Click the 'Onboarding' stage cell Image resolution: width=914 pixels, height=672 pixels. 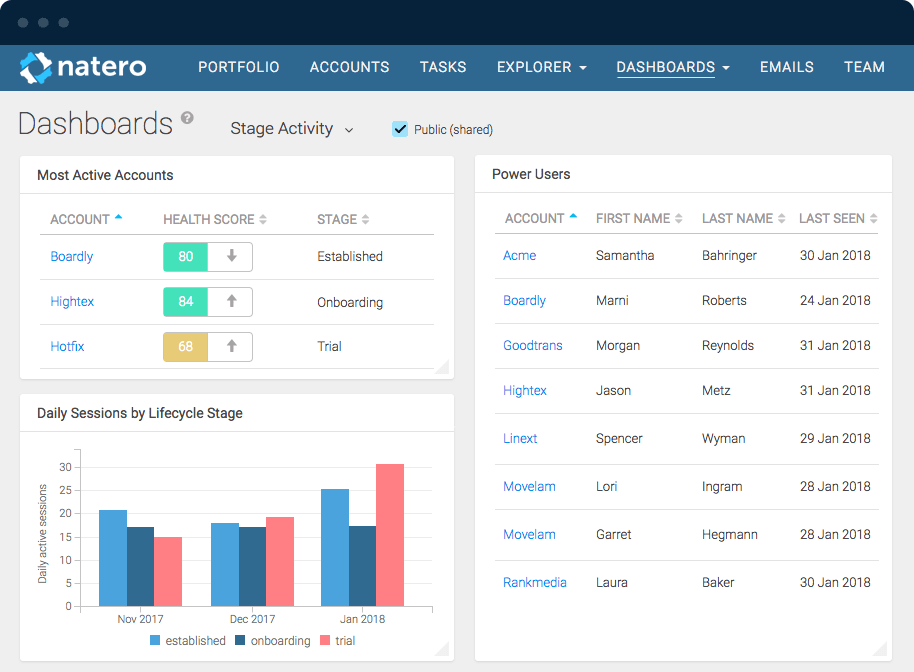pyautogui.click(x=350, y=302)
